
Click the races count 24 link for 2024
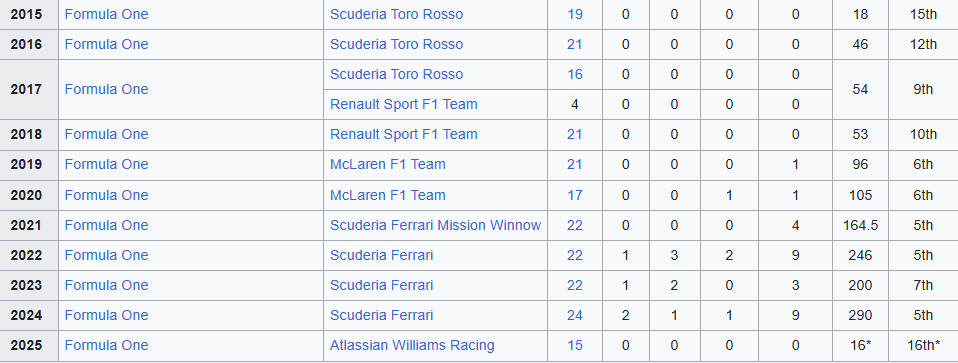pos(575,315)
